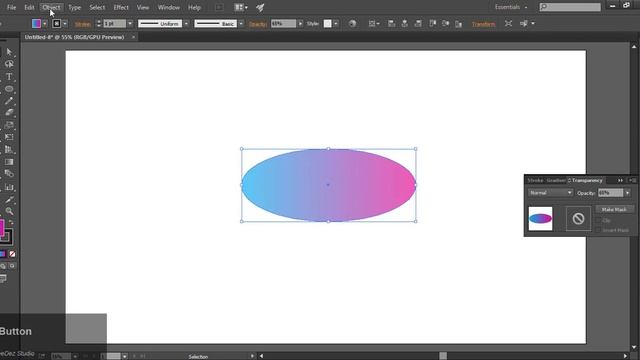
Task: Click Select Similar Objects icon
Action: click(524, 24)
